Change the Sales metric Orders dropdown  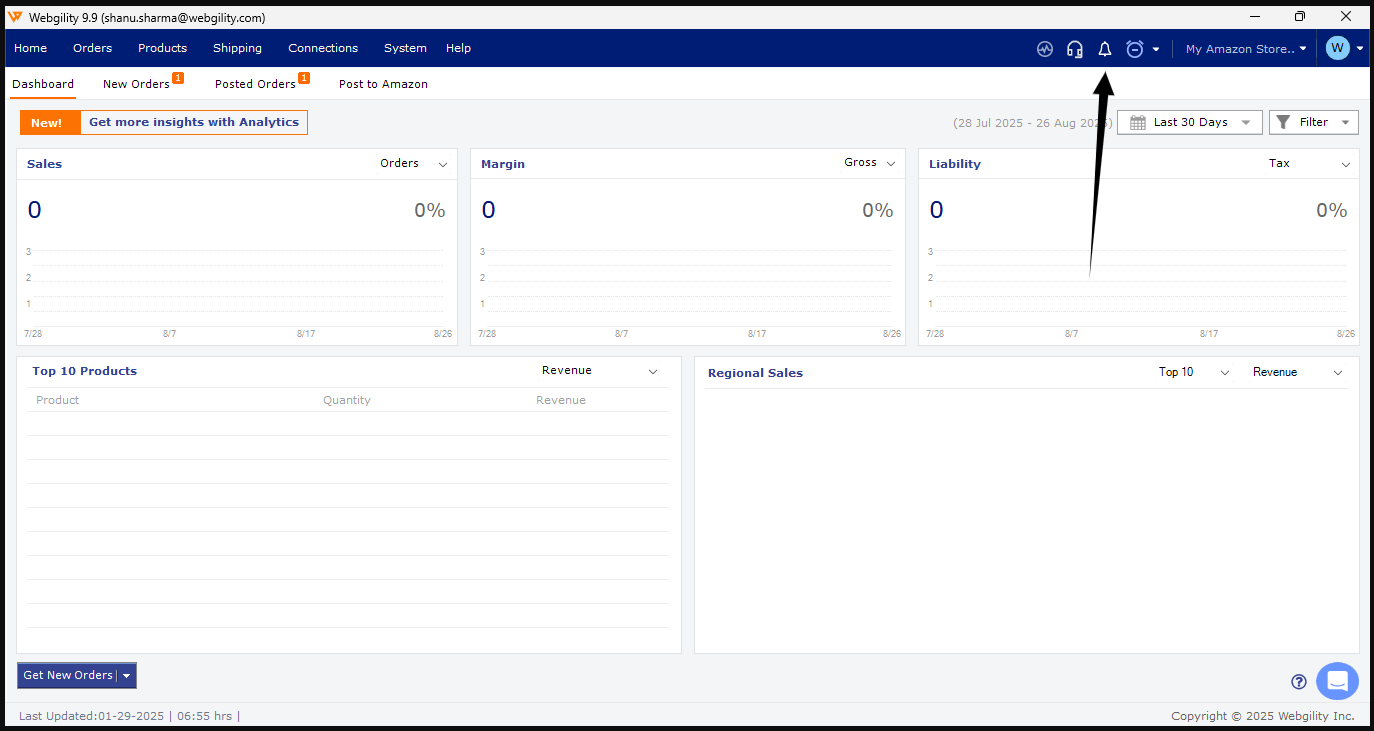(x=413, y=164)
